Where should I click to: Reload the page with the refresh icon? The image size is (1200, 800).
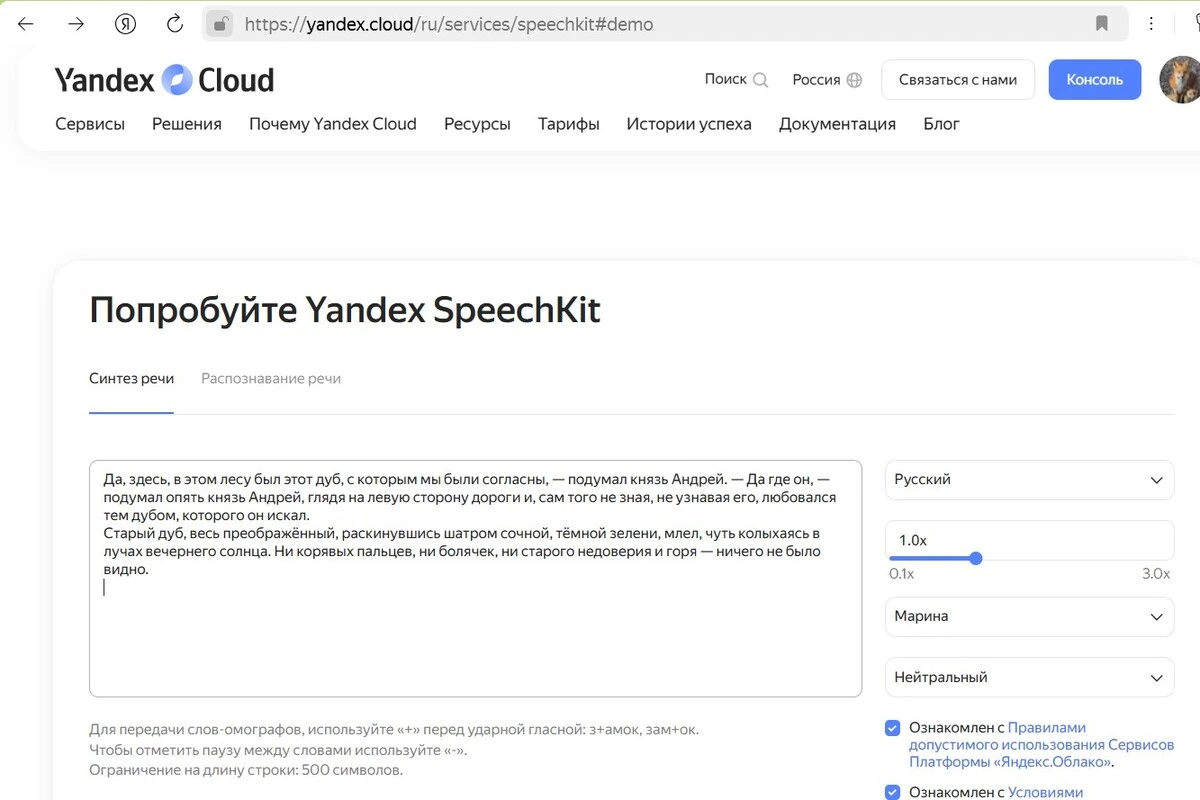[x=175, y=24]
